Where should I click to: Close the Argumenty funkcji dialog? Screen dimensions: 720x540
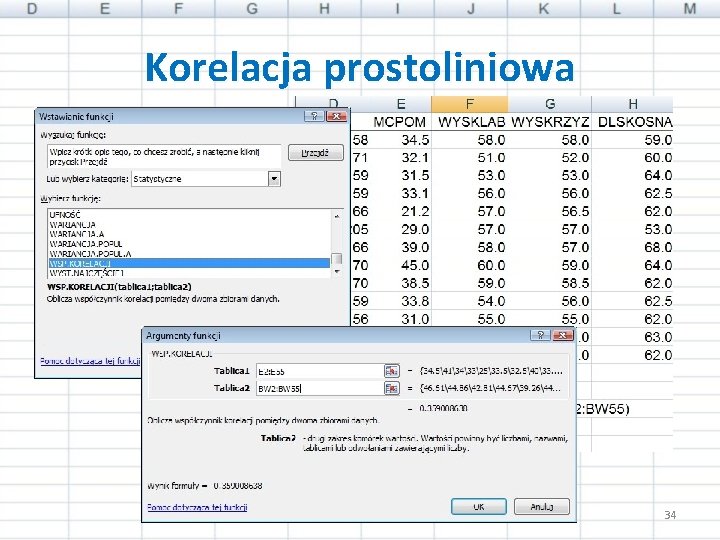[x=562, y=335]
